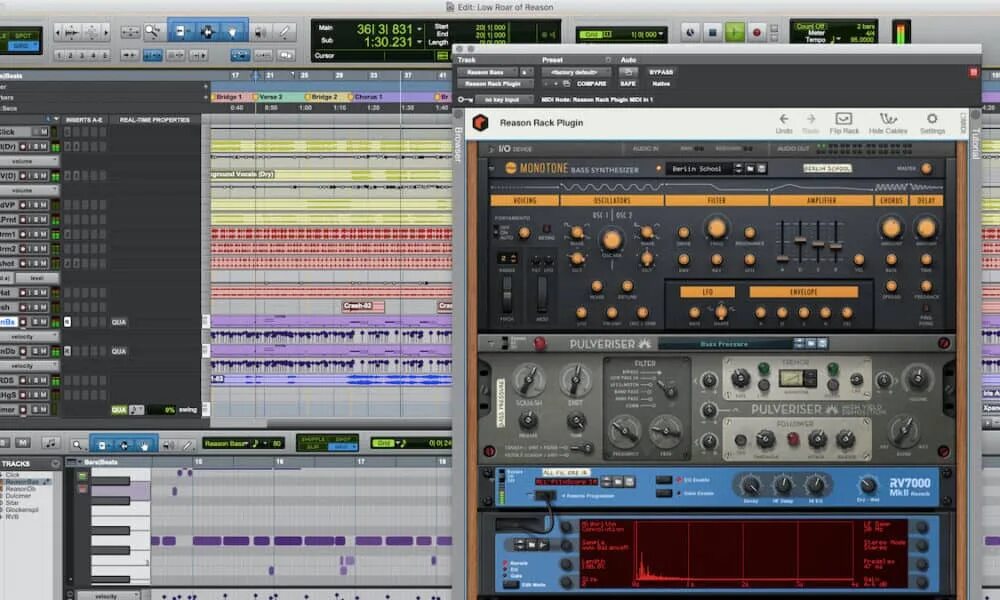Select Dulcimer in MIDI editor tracks list
The image size is (1000, 600).
(x=18, y=495)
